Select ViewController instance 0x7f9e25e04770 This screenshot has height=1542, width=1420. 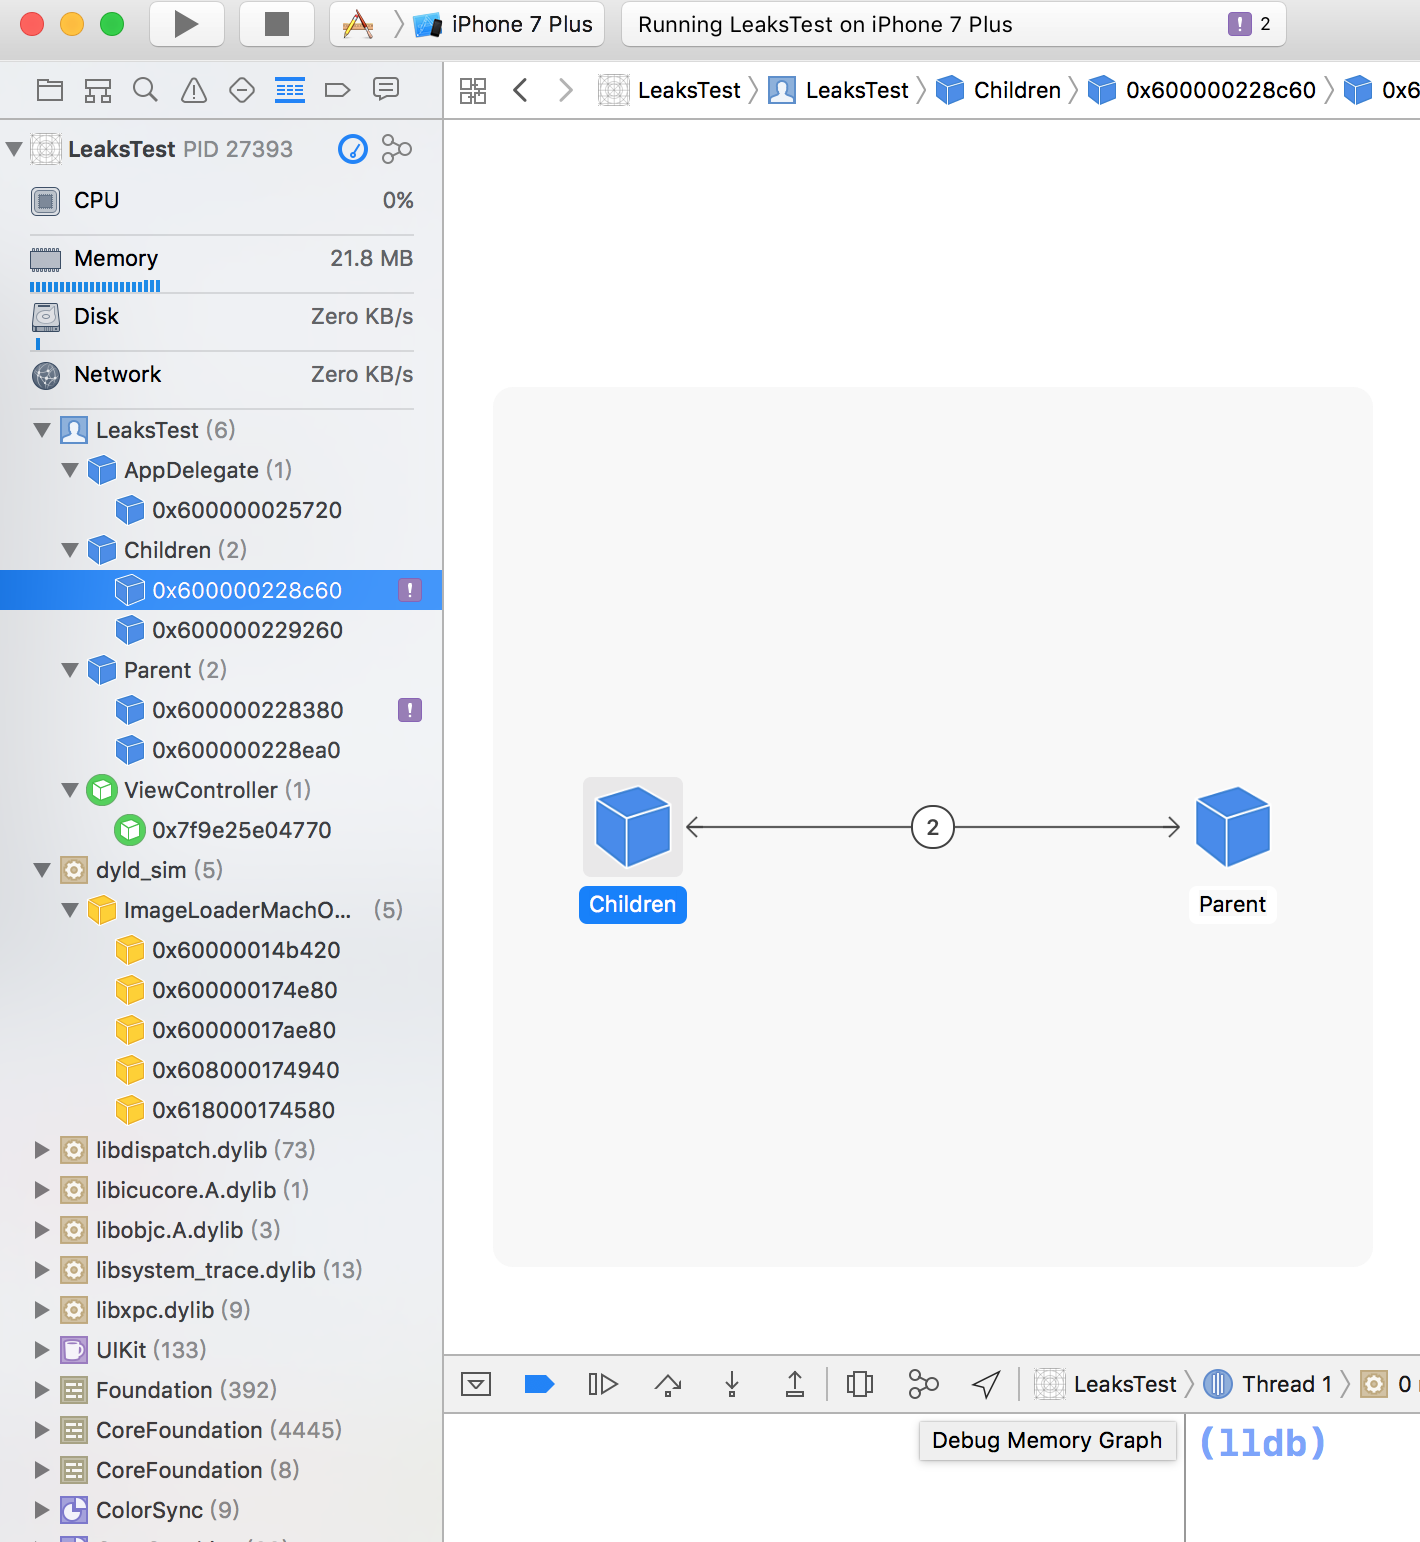[x=221, y=830]
